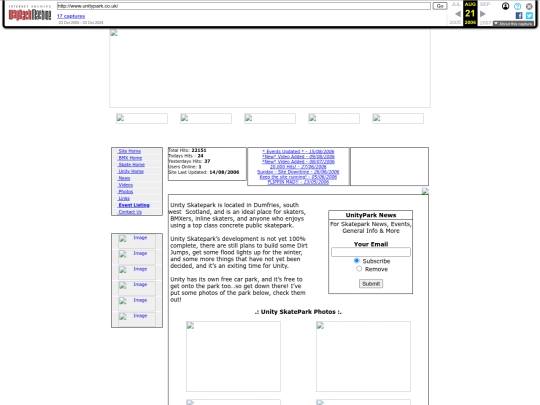Open the BMX Home navigation link
Screen dimensions: 540x405
pos(130,158)
